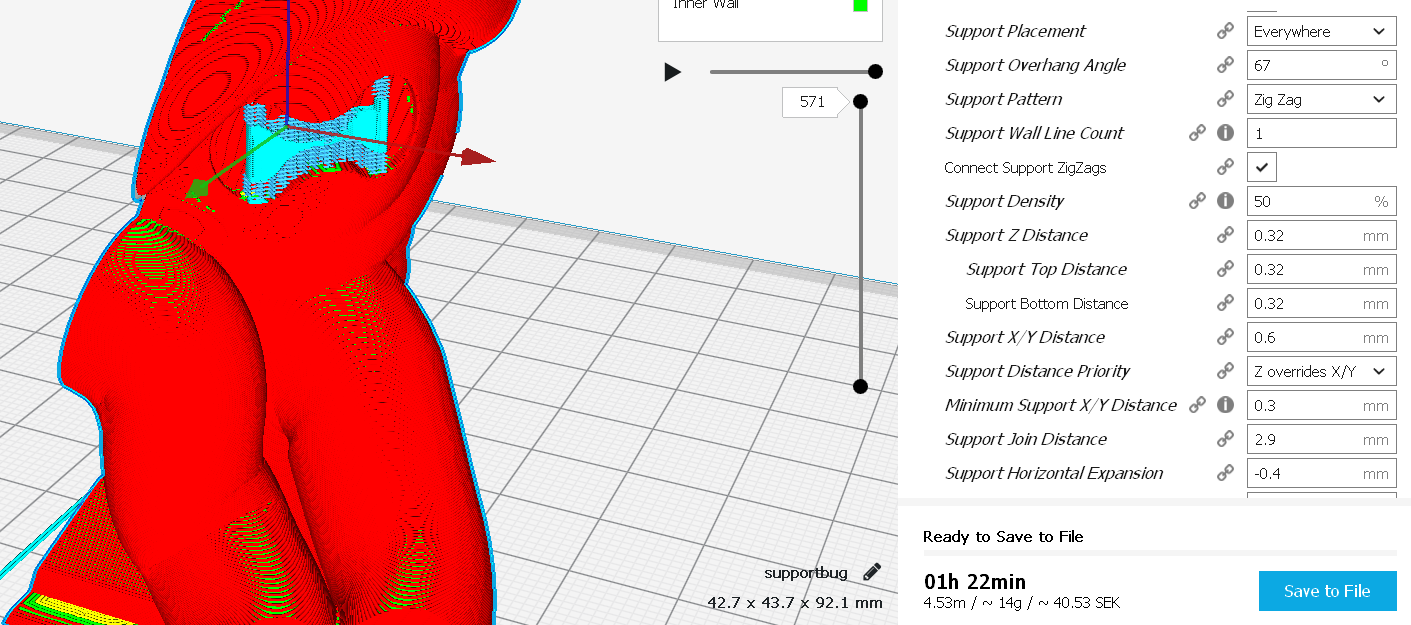Play the layer simulation
This screenshot has height=625, width=1411.
click(672, 72)
